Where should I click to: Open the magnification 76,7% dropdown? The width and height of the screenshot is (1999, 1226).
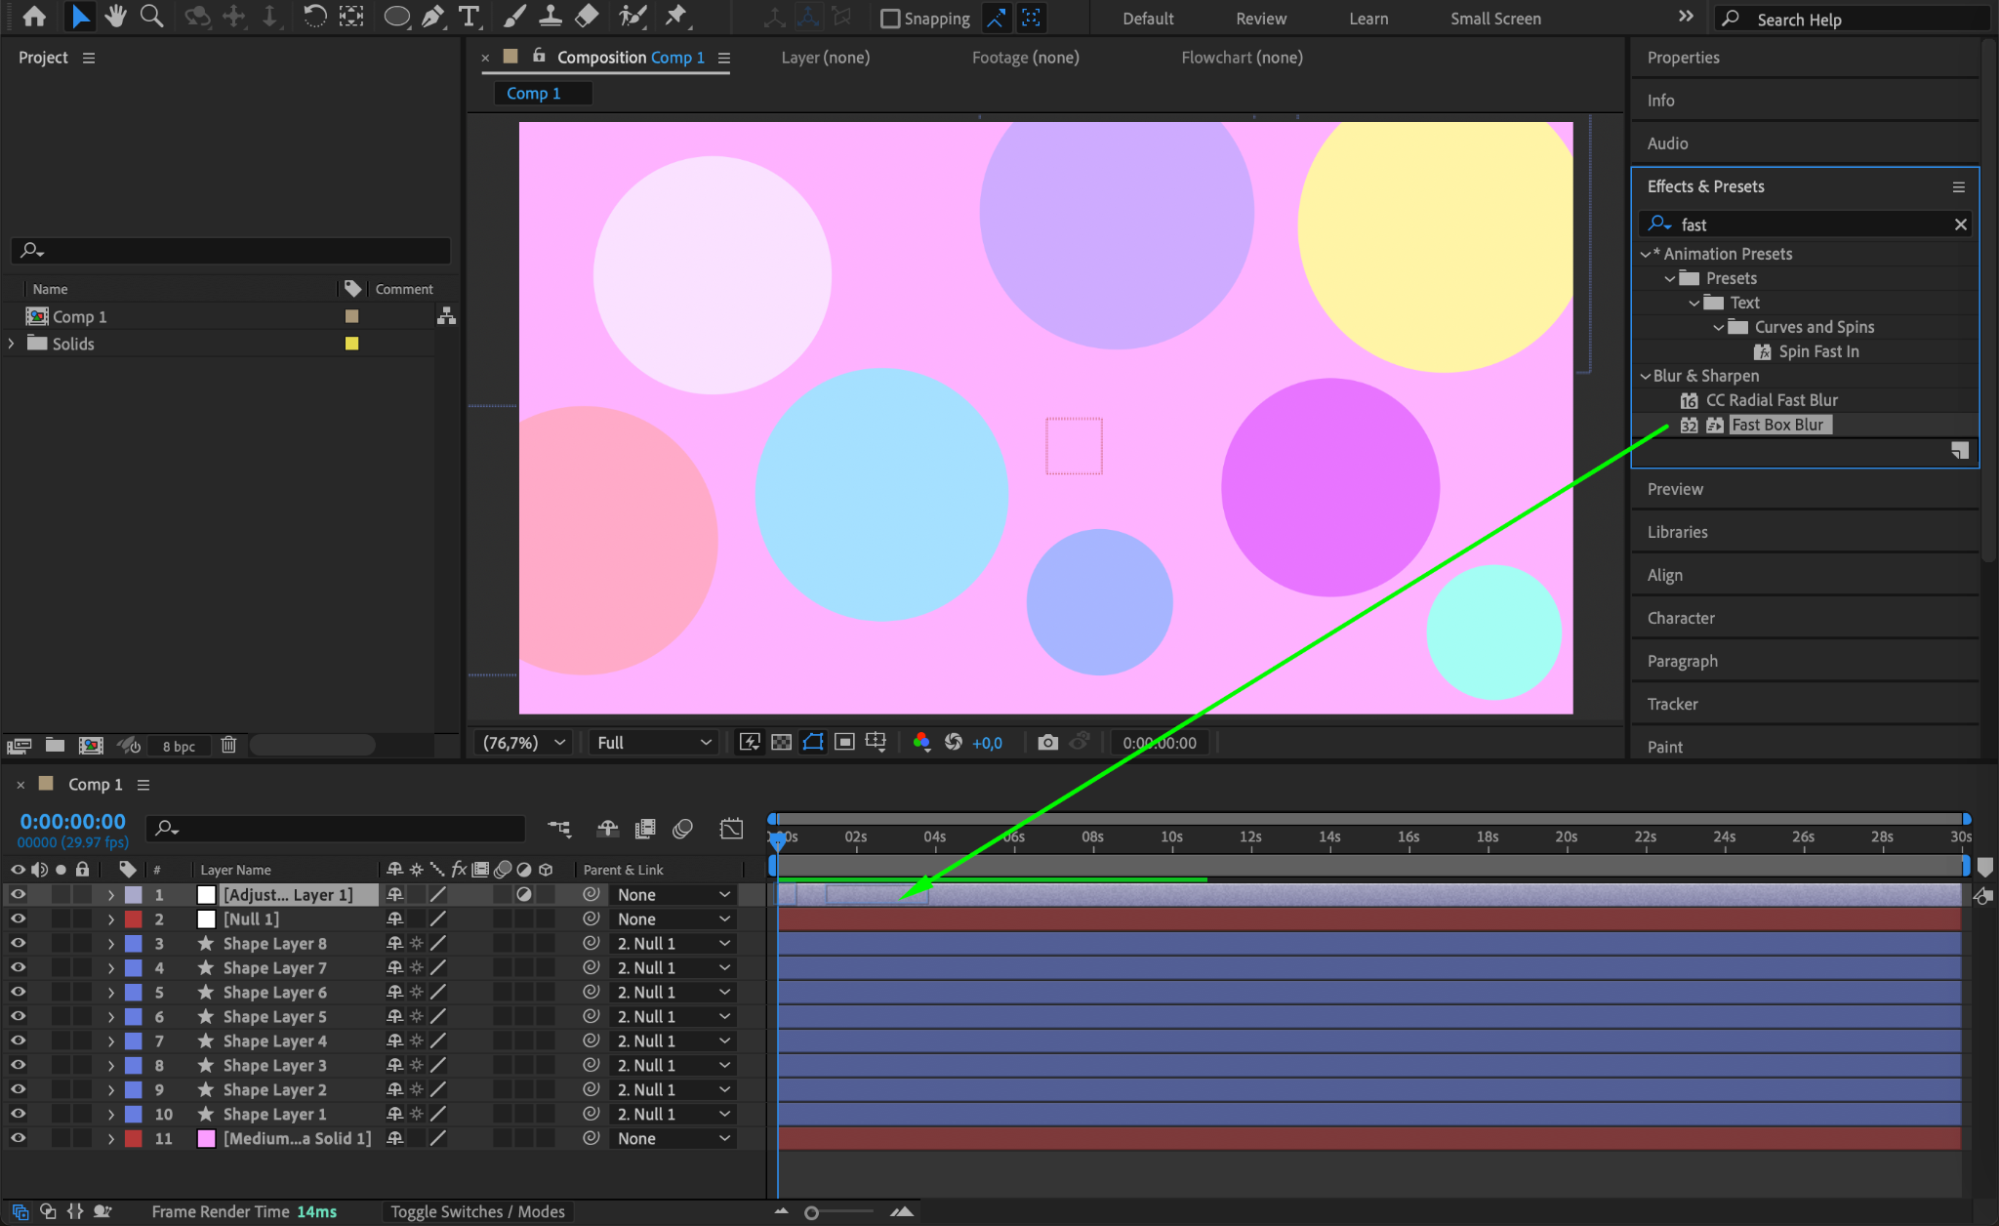[523, 742]
